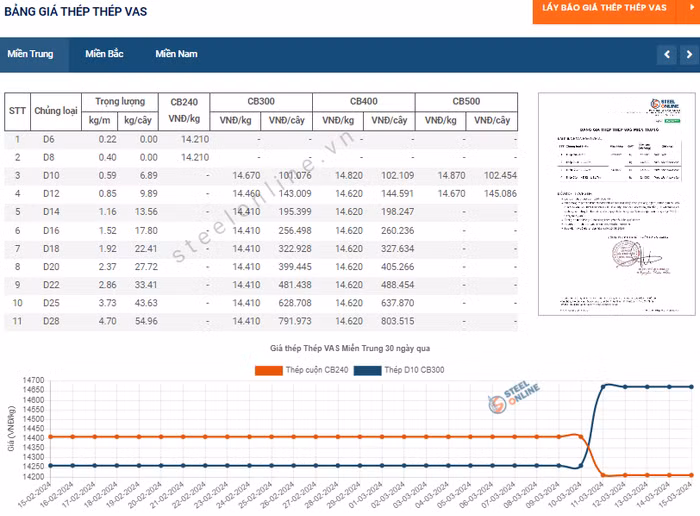
Task: Click the 14.870 CB500 price
Action: pyautogui.click(x=451, y=176)
